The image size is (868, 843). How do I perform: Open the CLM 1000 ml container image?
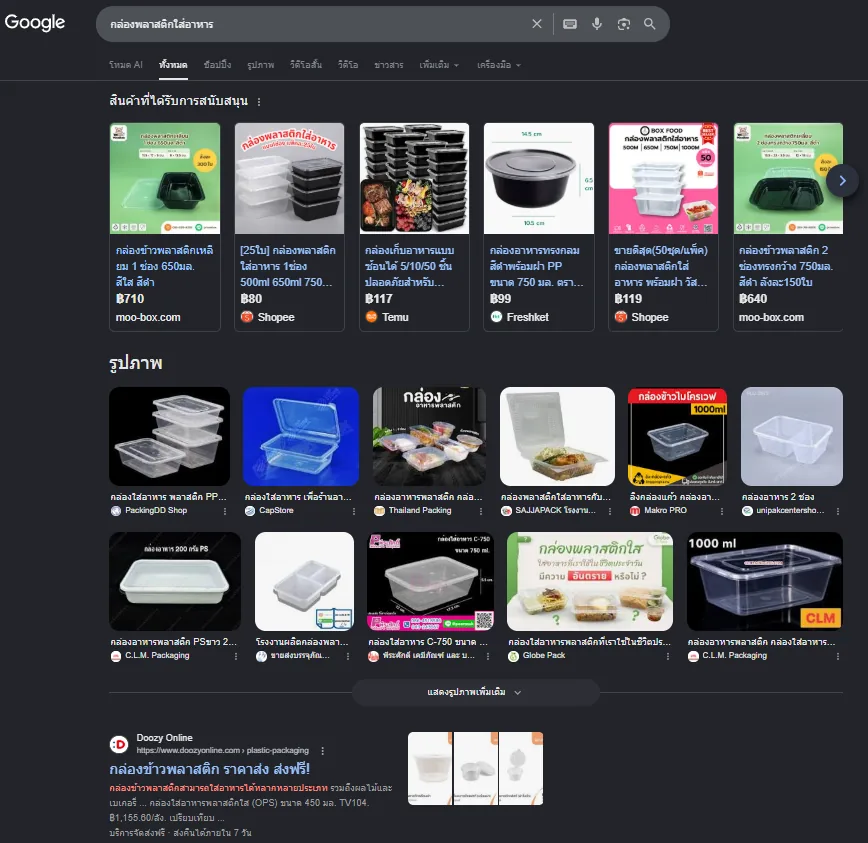(x=764, y=581)
